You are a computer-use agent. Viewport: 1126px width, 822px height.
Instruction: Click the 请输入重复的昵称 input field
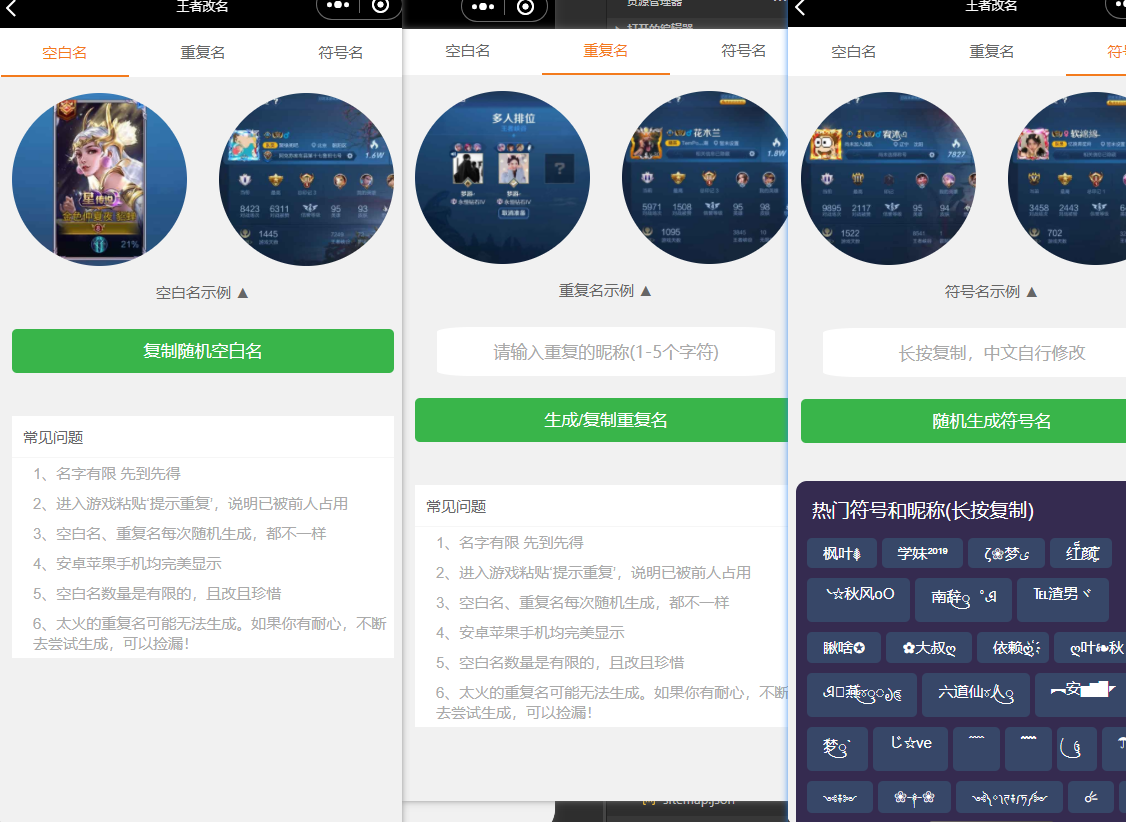click(605, 351)
